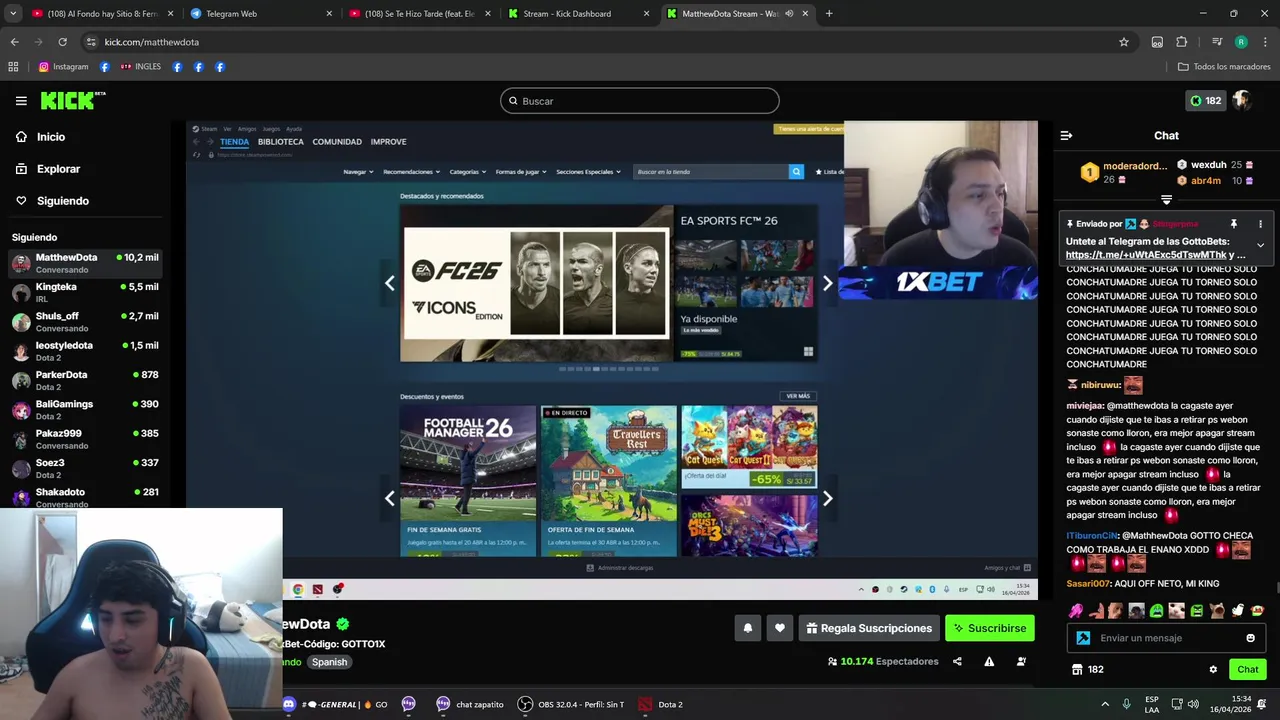Click the Buscar search field
Image resolution: width=1280 pixels, height=720 pixels.
(x=640, y=101)
